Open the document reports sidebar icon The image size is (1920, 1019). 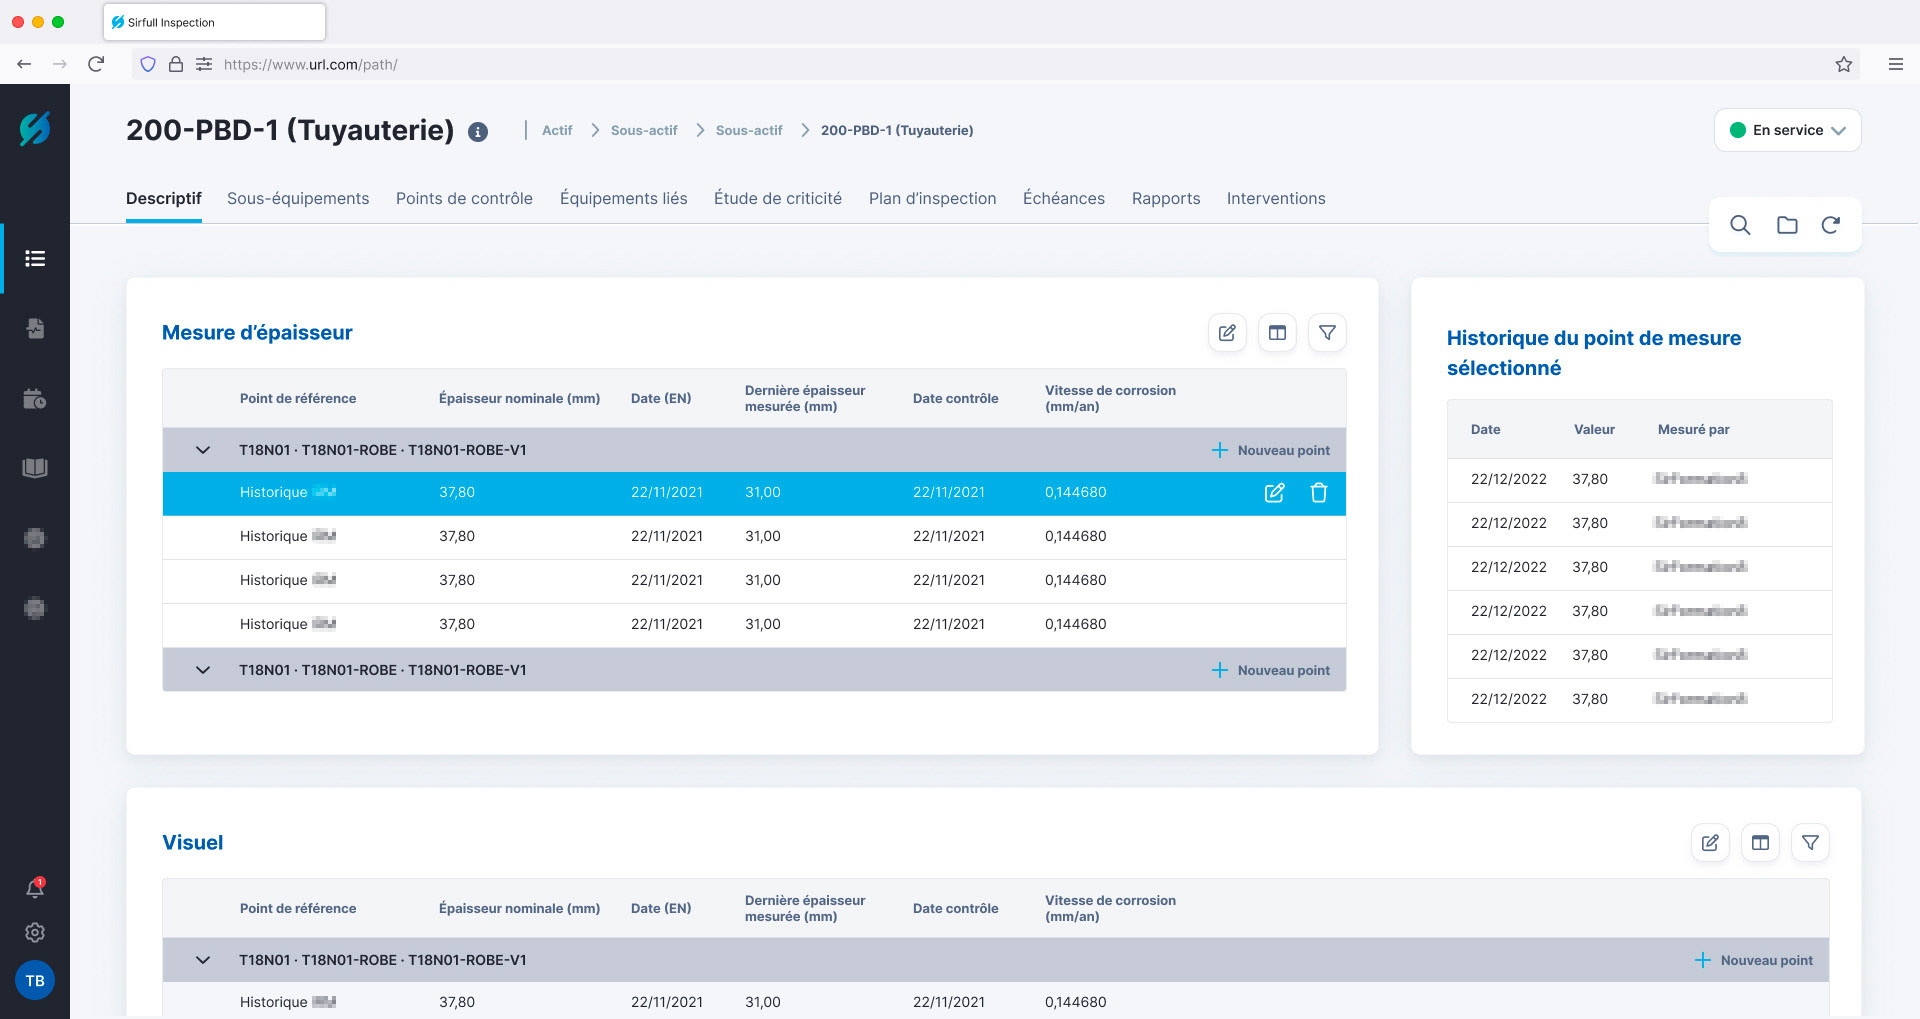click(35, 328)
